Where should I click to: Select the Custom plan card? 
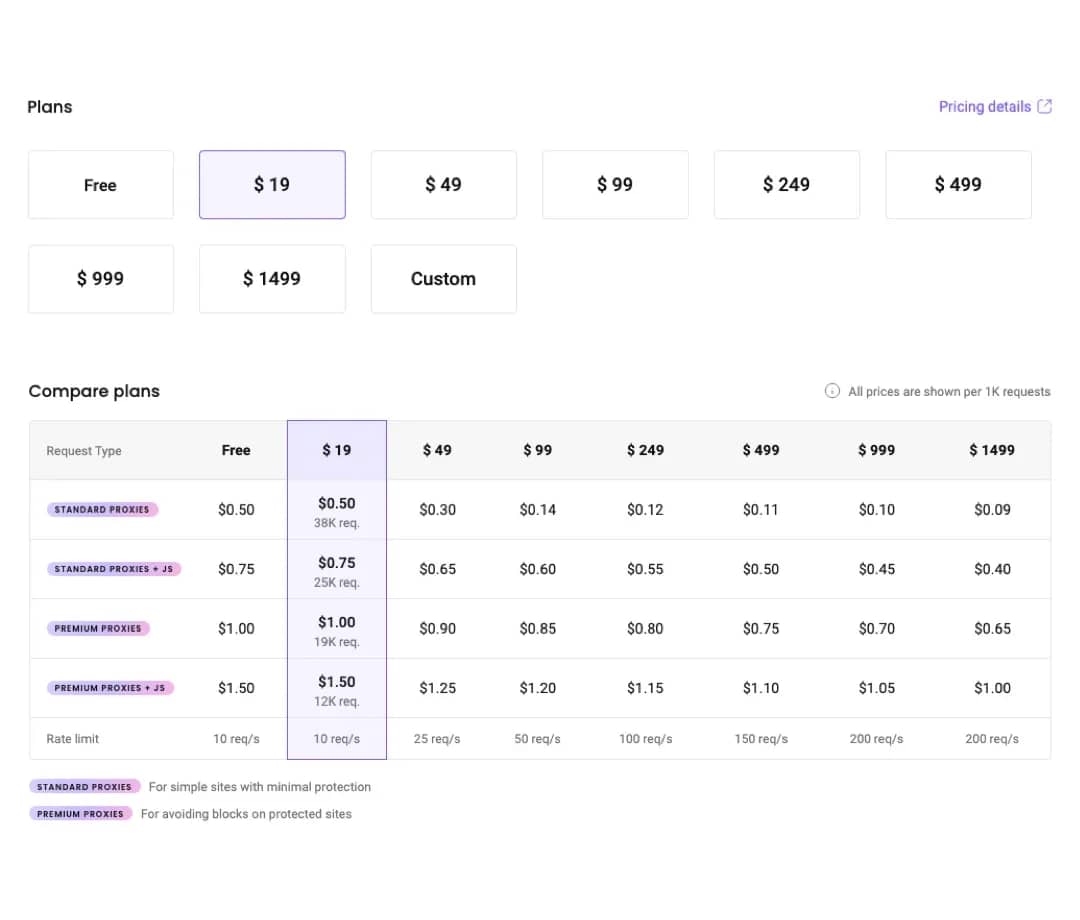[x=443, y=279]
